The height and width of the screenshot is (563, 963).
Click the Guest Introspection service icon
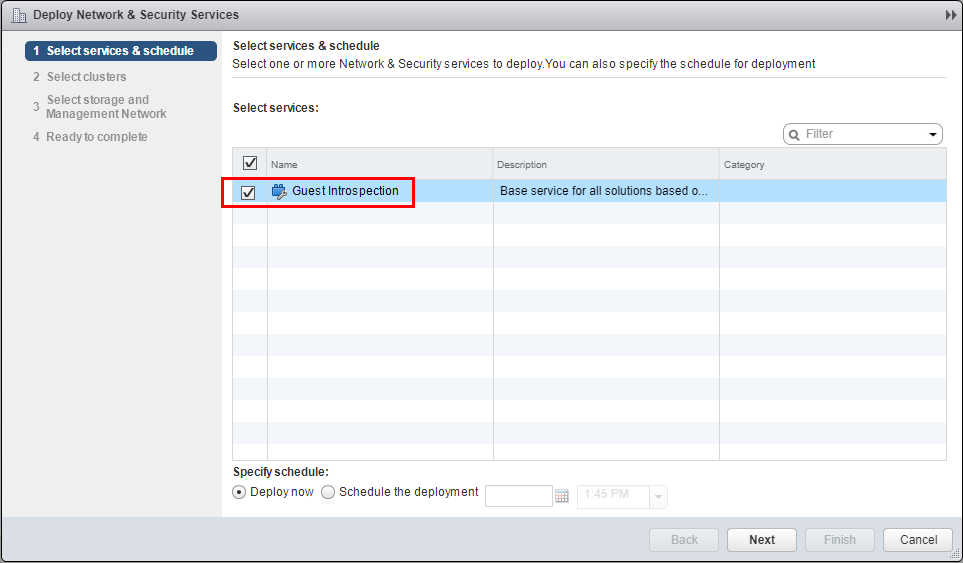pos(279,192)
